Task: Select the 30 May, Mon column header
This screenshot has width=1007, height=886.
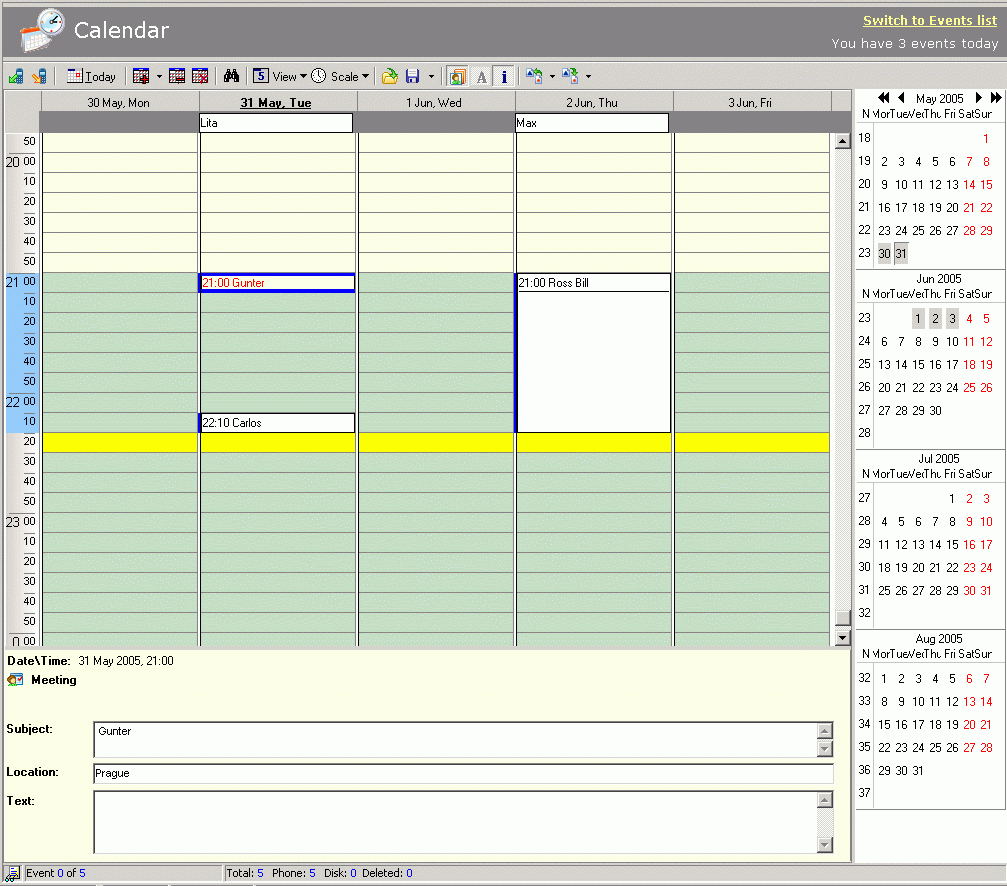Action: (x=119, y=102)
